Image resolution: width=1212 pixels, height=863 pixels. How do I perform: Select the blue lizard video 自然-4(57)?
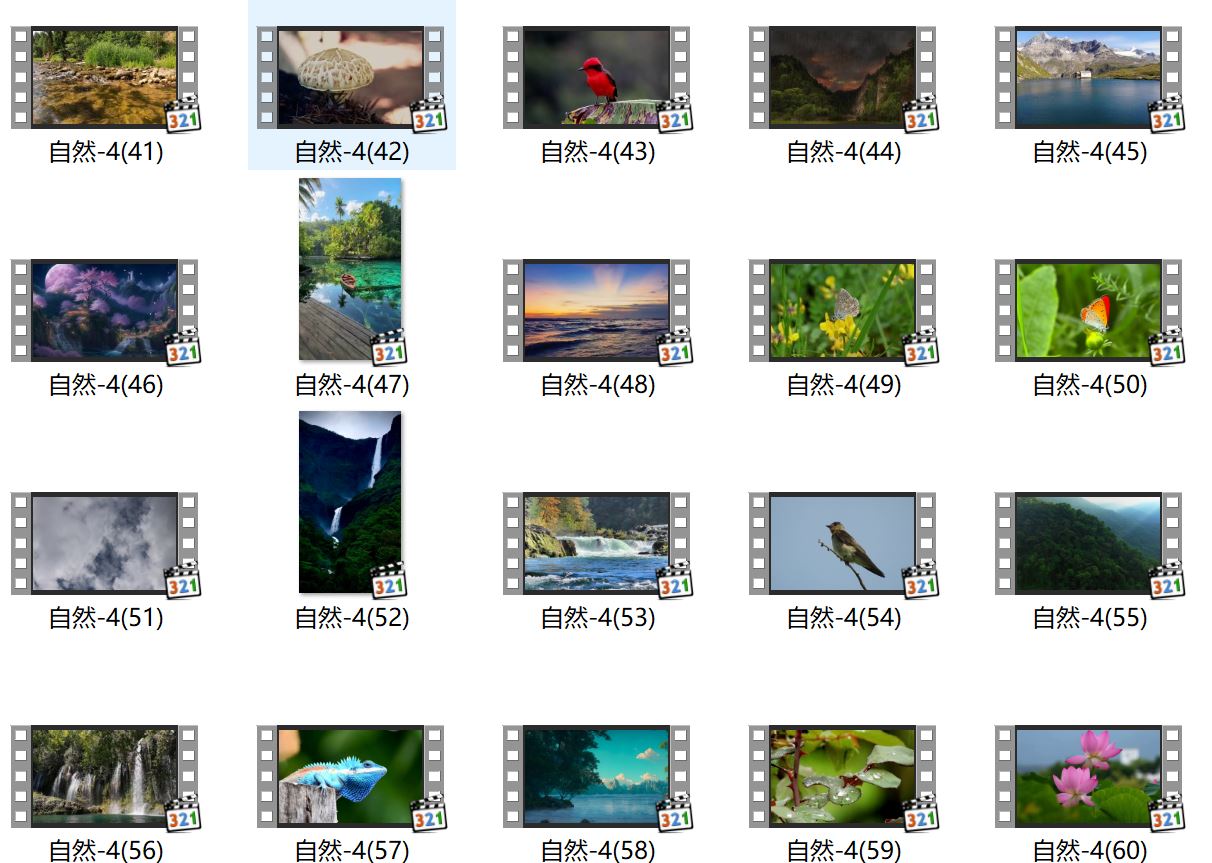(x=350, y=777)
